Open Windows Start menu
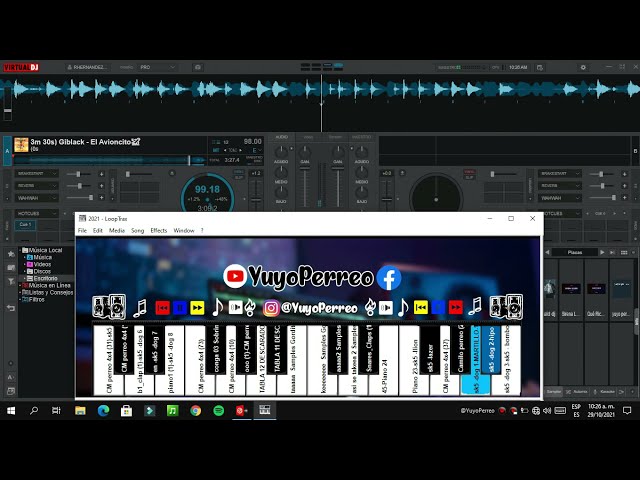640x480 pixels. coord(11,411)
